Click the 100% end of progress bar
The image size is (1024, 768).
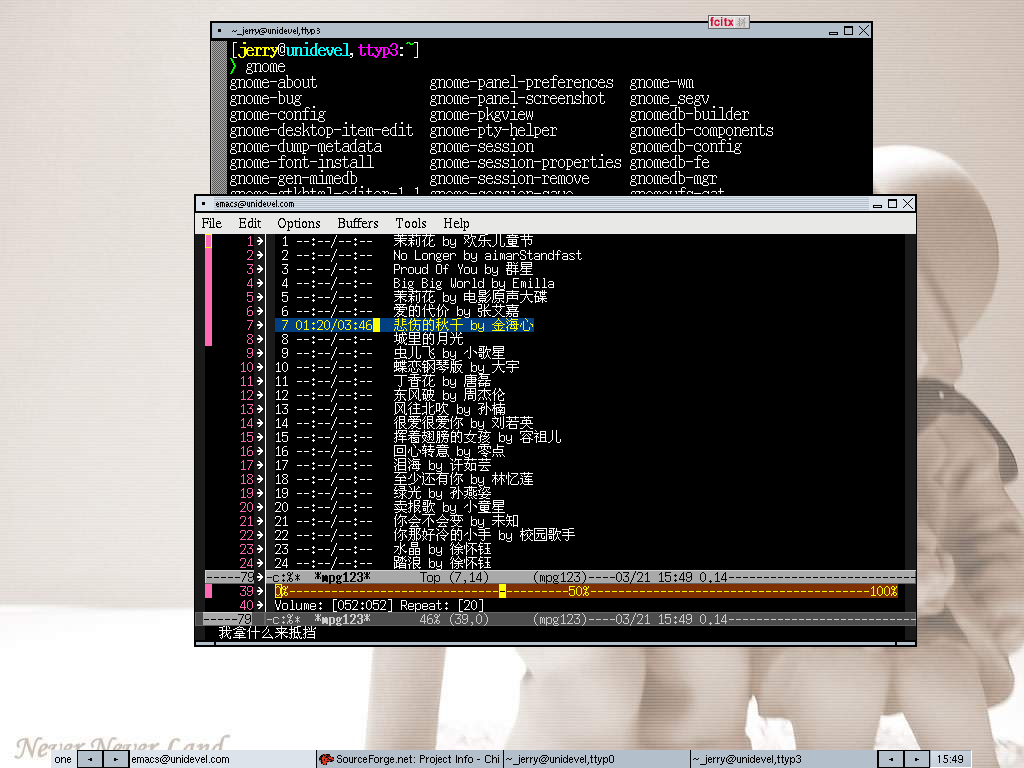(884, 591)
